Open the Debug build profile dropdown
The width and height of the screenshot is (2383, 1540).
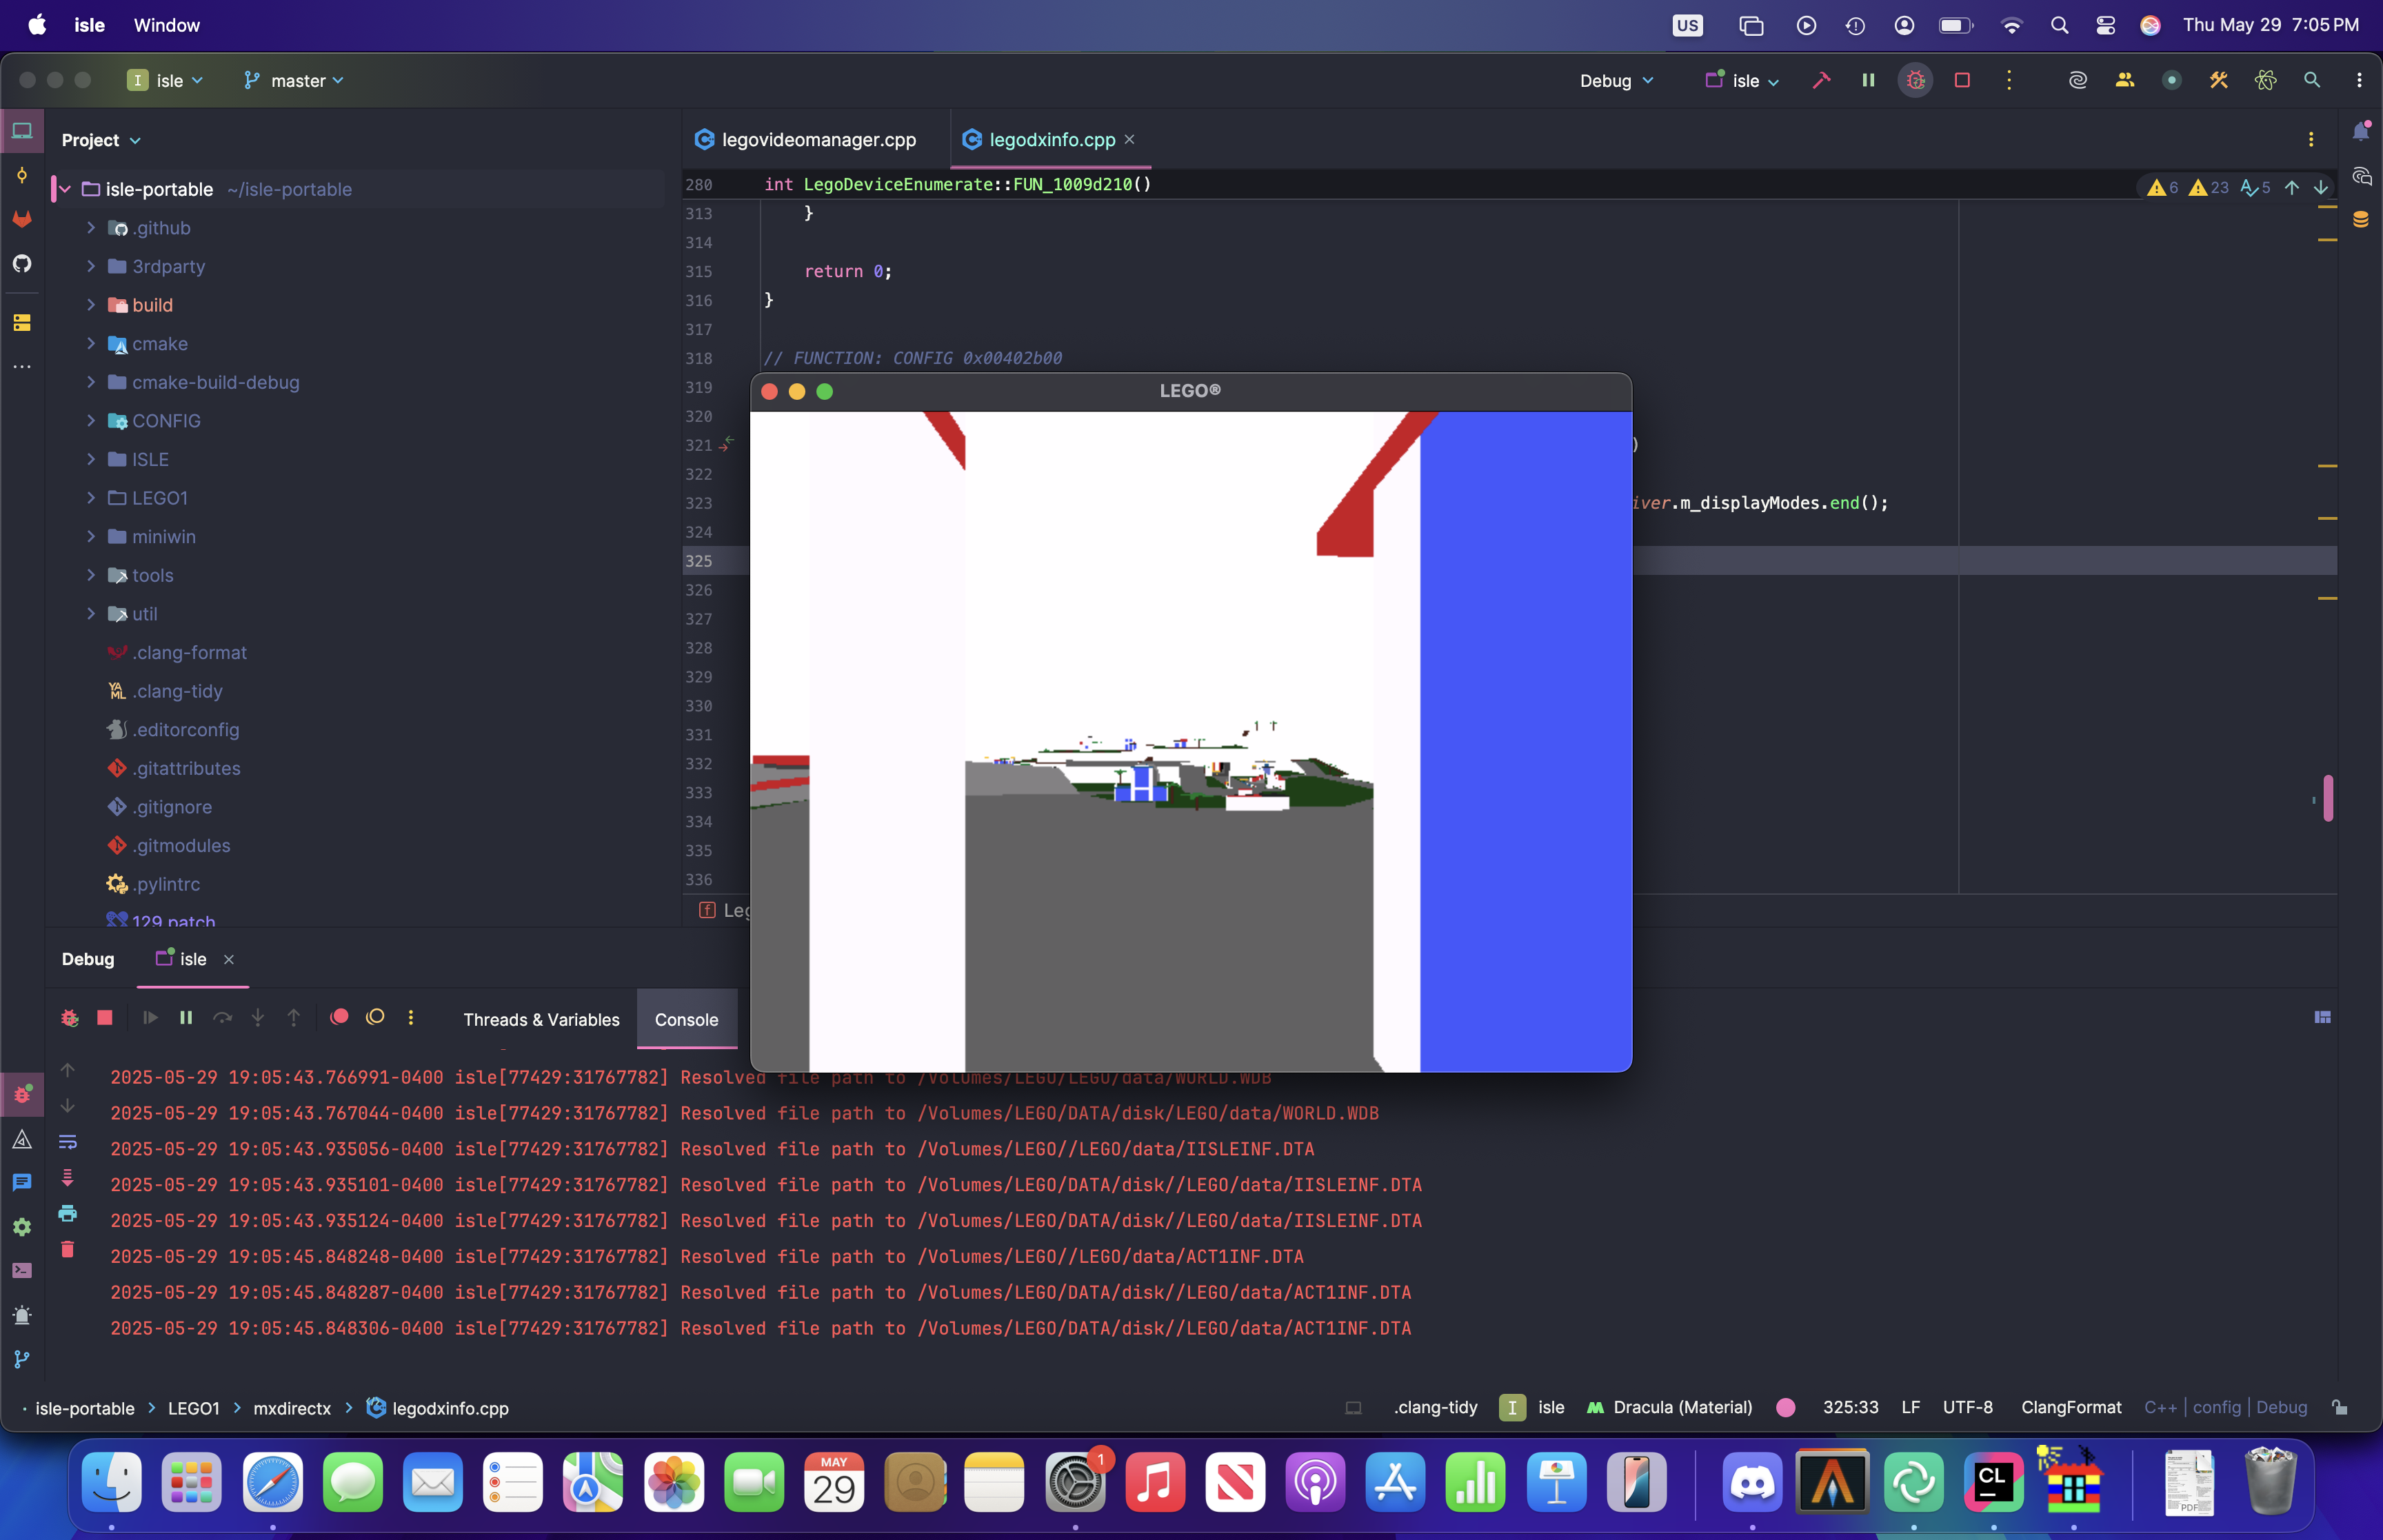pos(1616,80)
